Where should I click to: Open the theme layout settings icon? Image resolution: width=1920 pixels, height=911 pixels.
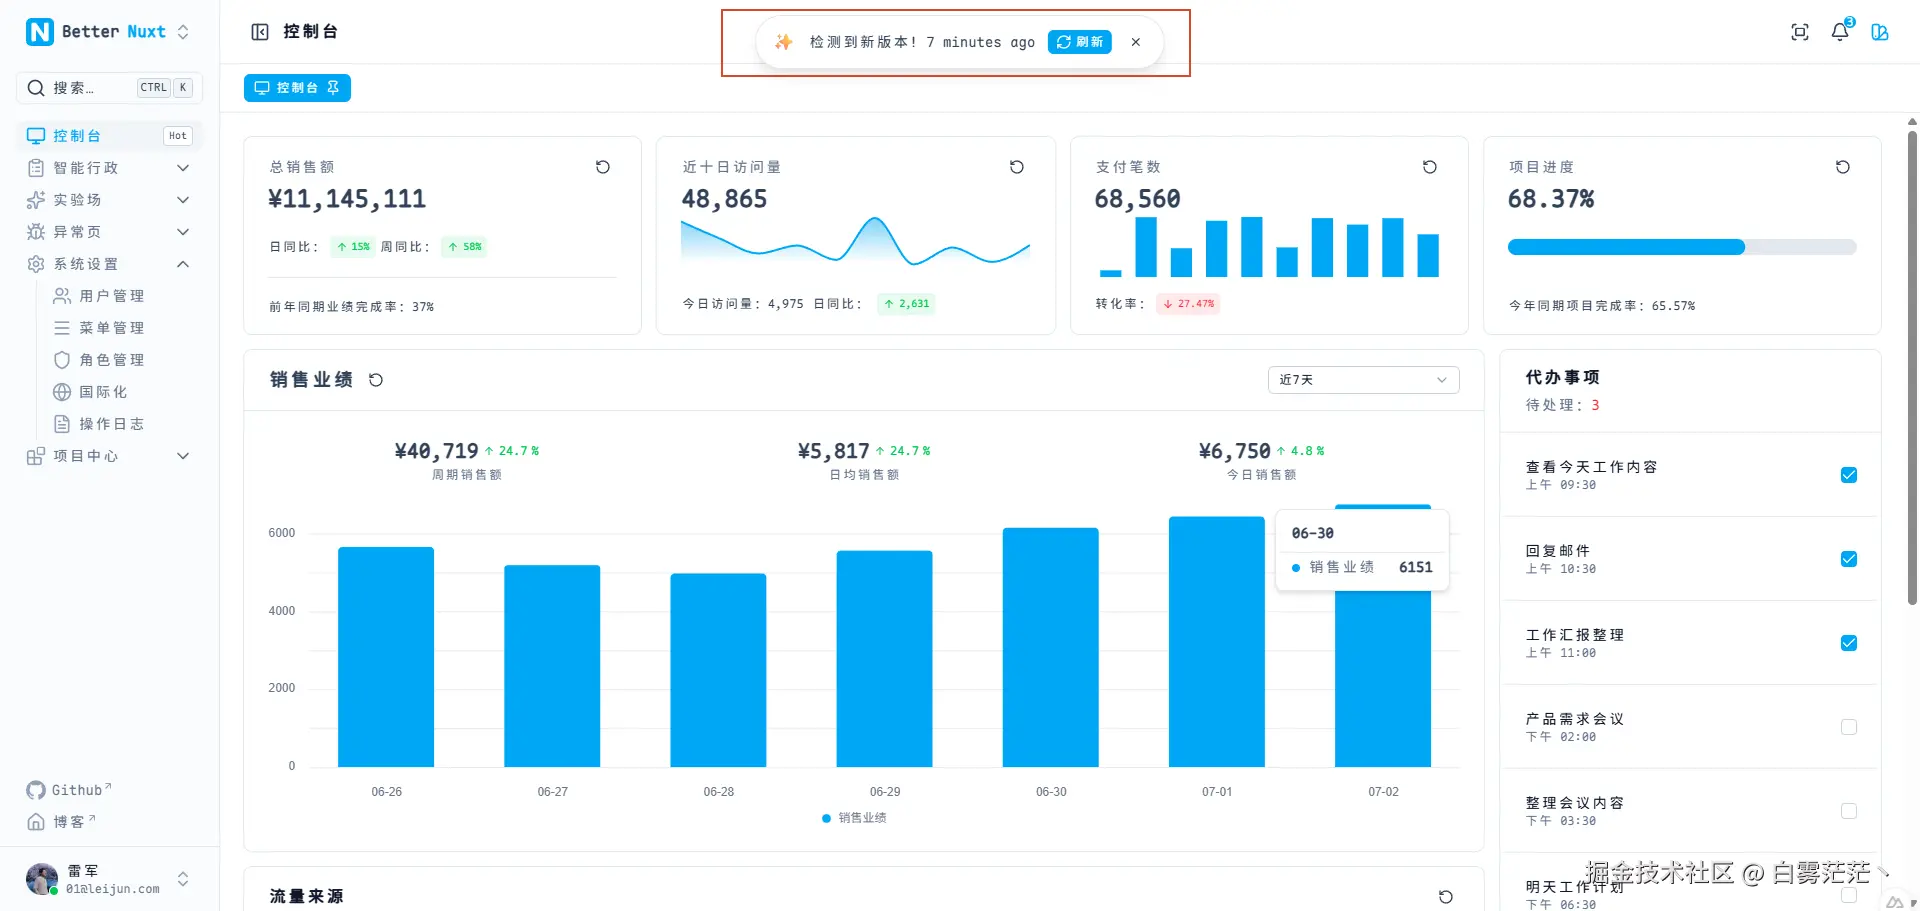(1880, 32)
